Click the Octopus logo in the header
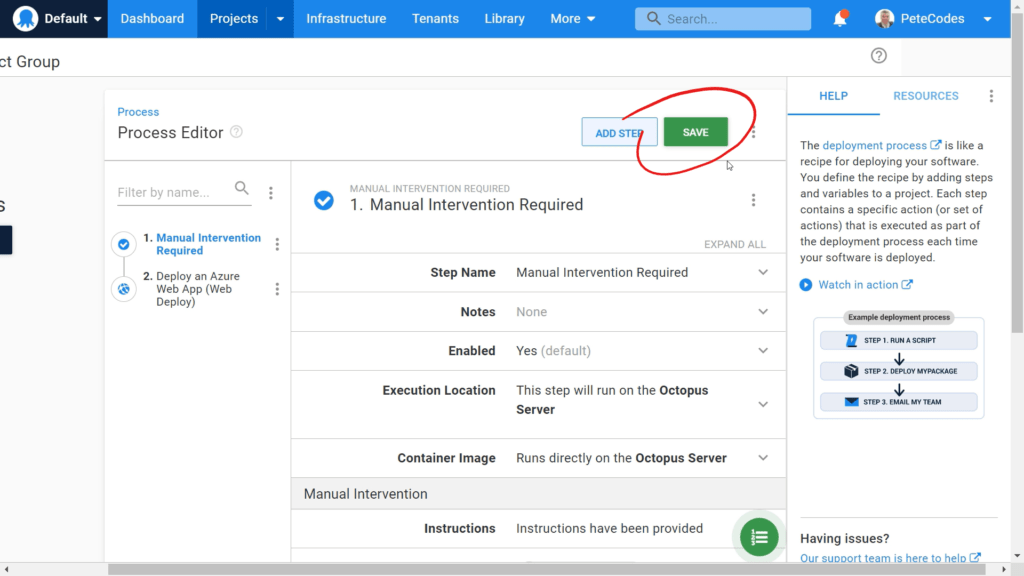Screen dimensions: 1024x576 point(25,18)
